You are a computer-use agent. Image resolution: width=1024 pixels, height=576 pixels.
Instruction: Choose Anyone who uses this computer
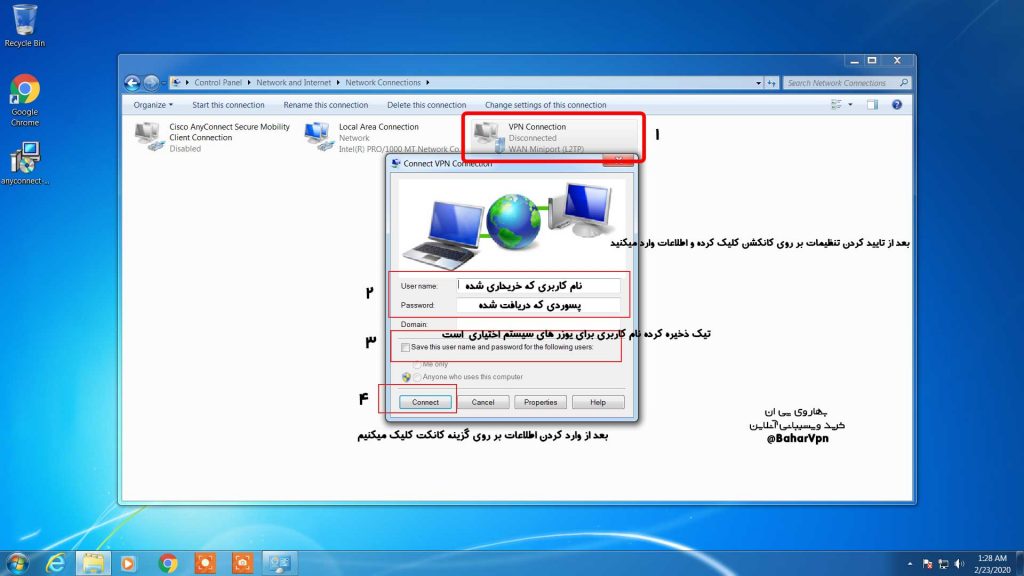click(x=416, y=377)
